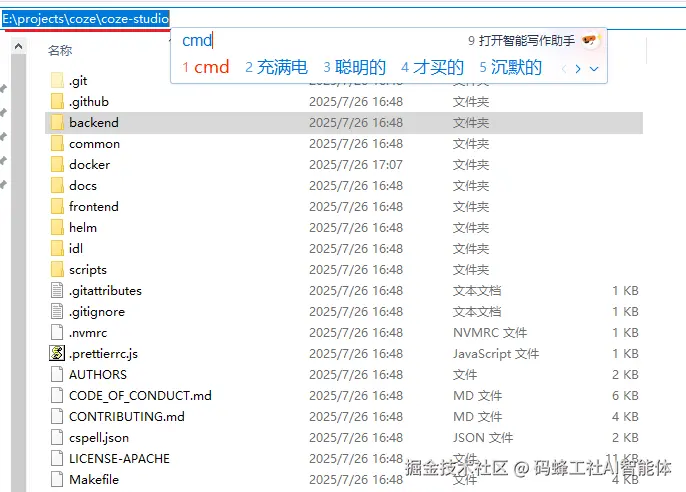Select the file name backend

(94, 122)
